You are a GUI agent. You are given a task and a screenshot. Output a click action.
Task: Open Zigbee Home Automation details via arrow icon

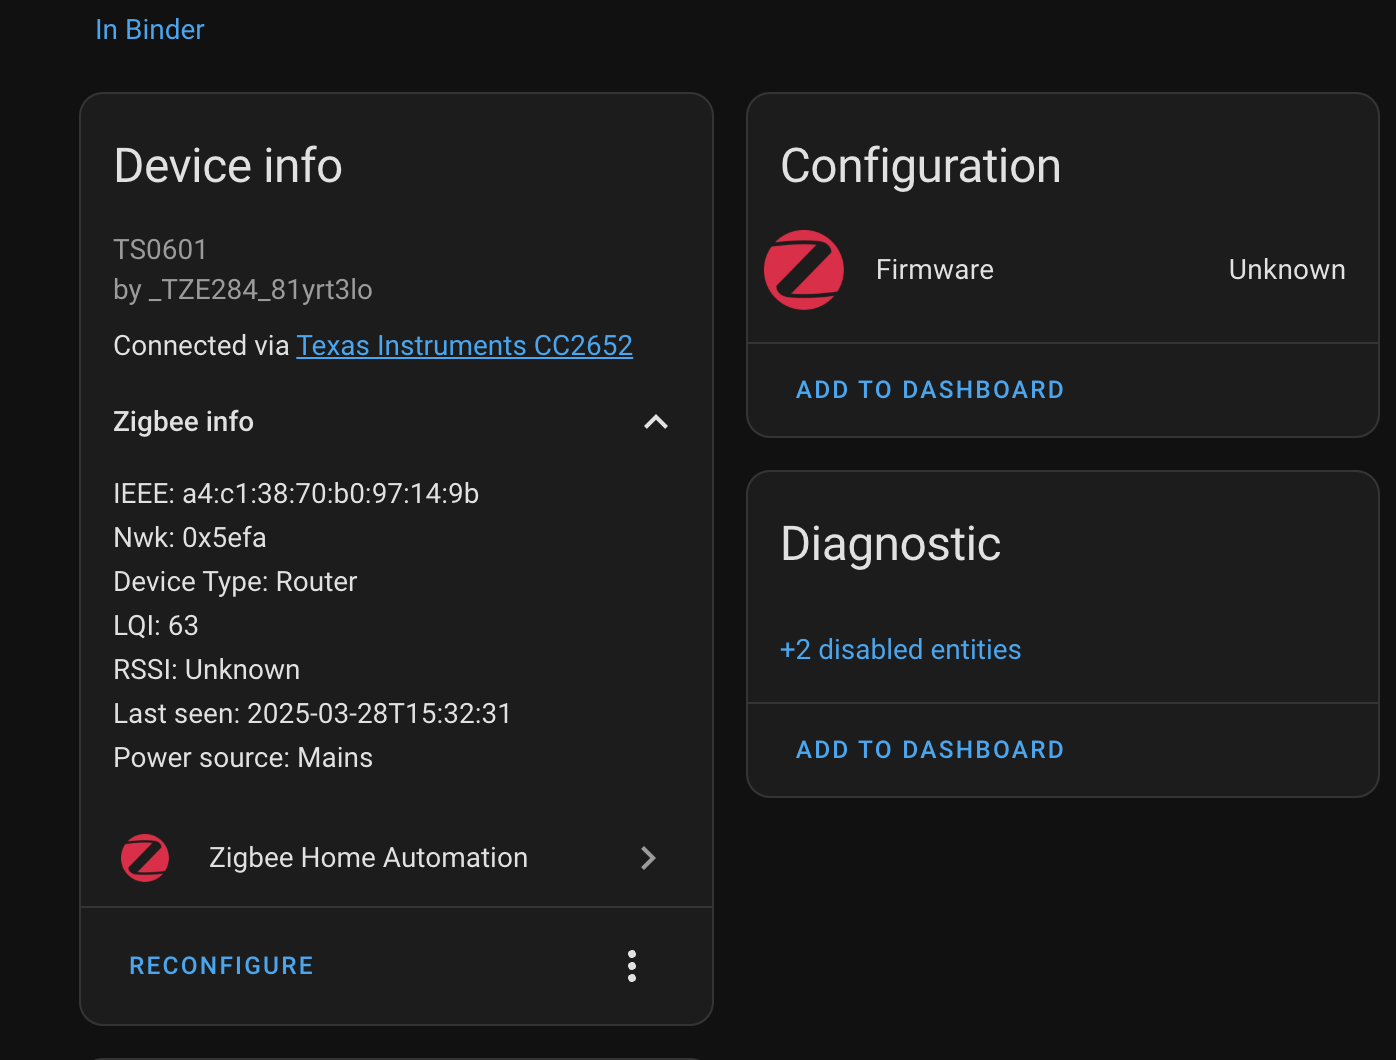tap(648, 857)
